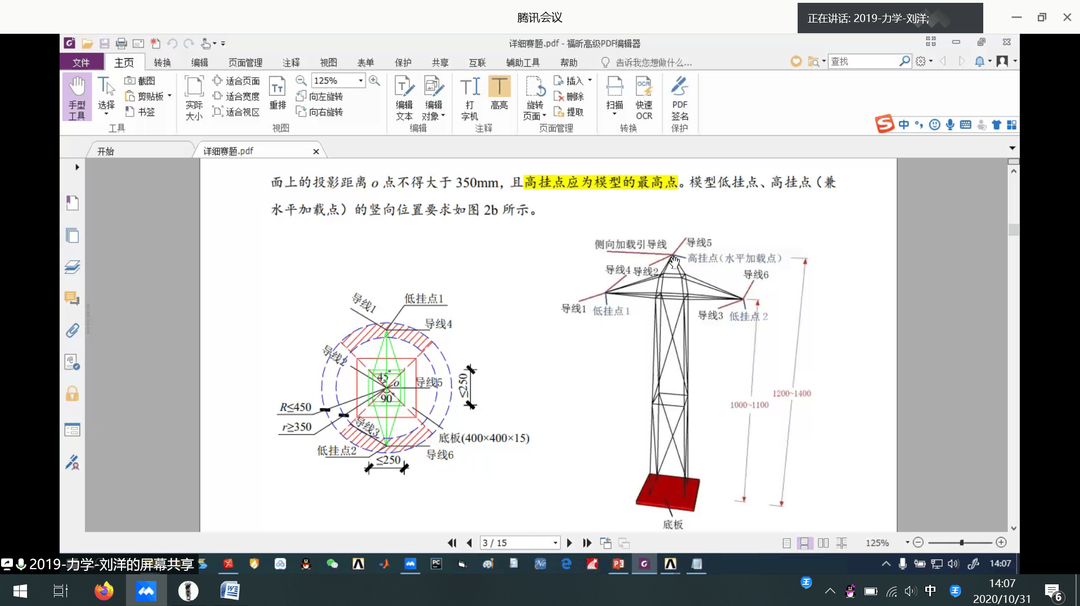Run Quick OCR (快速OCR)

tap(644, 96)
